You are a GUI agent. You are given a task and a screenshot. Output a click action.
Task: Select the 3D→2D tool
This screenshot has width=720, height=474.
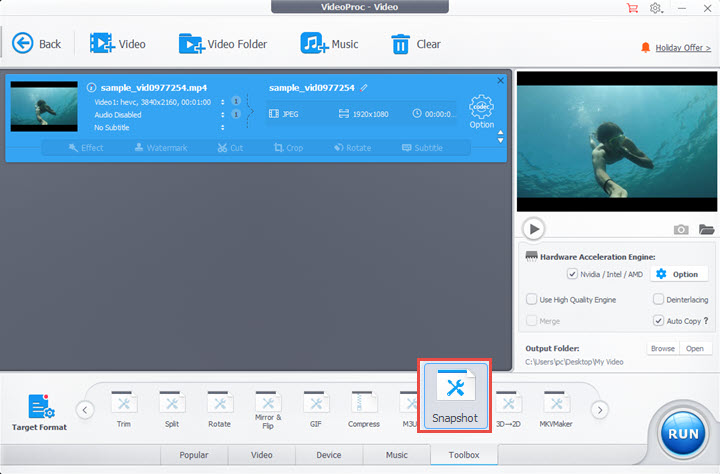click(x=508, y=409)
